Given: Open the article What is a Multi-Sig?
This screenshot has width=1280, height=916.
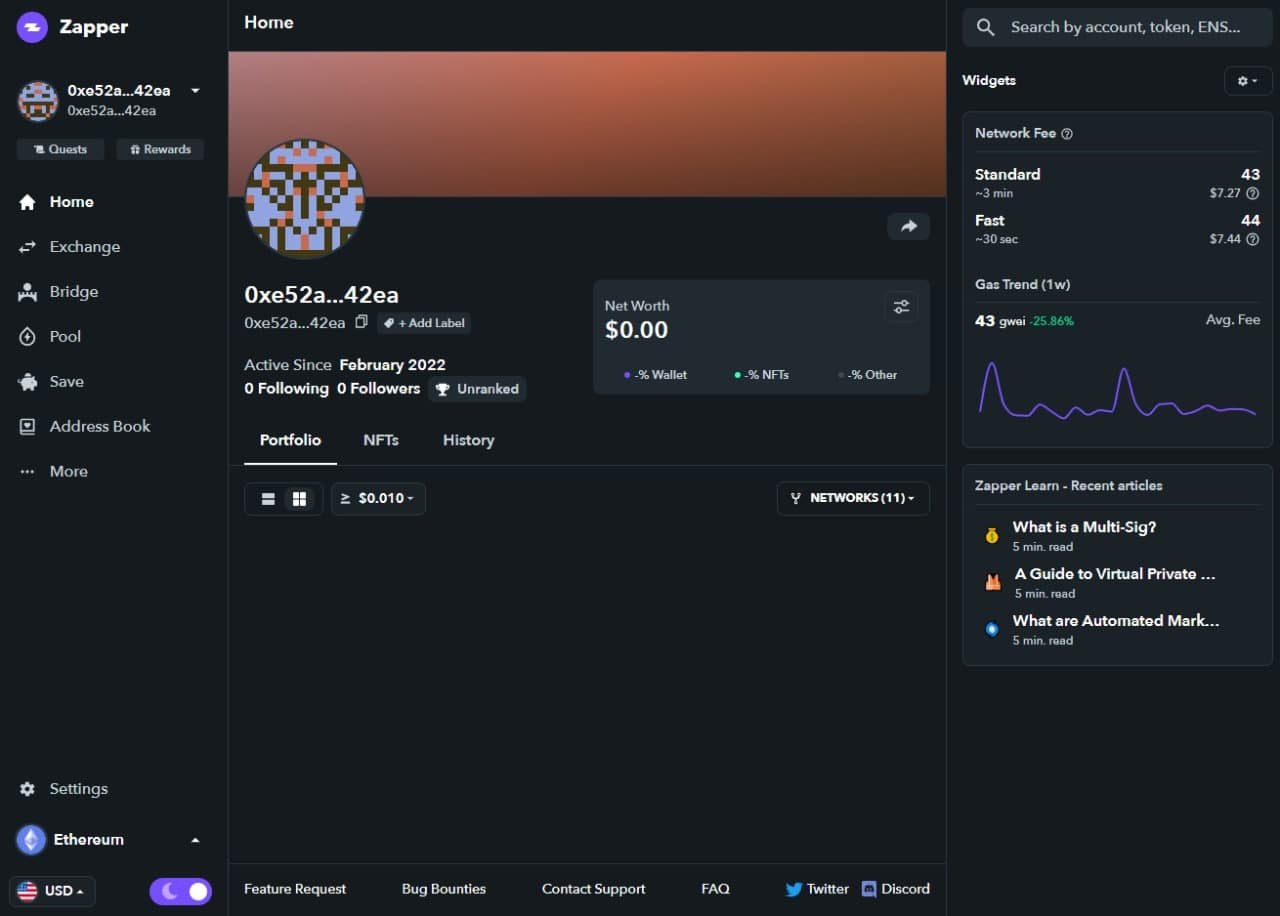Looking at the screenshot, I should tap(1084, 527).
